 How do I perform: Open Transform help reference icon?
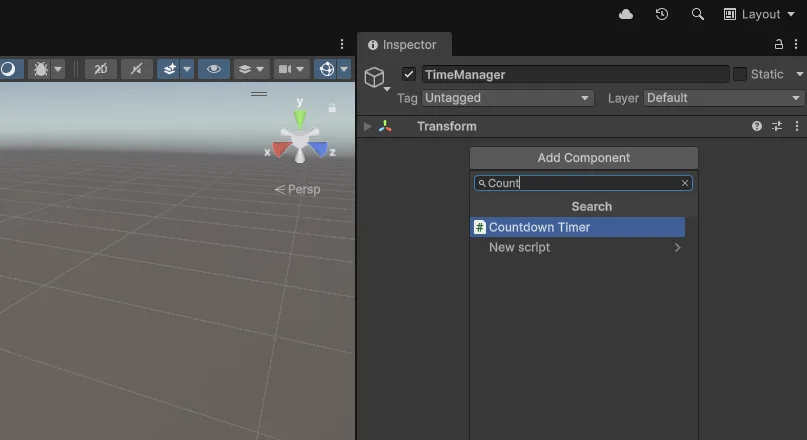point(757,126)
